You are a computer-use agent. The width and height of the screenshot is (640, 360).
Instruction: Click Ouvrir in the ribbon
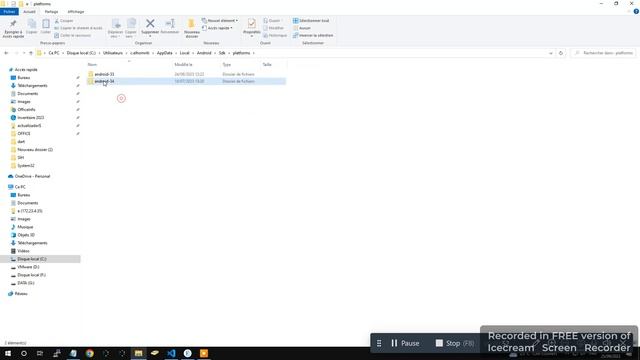click(272, 20)
